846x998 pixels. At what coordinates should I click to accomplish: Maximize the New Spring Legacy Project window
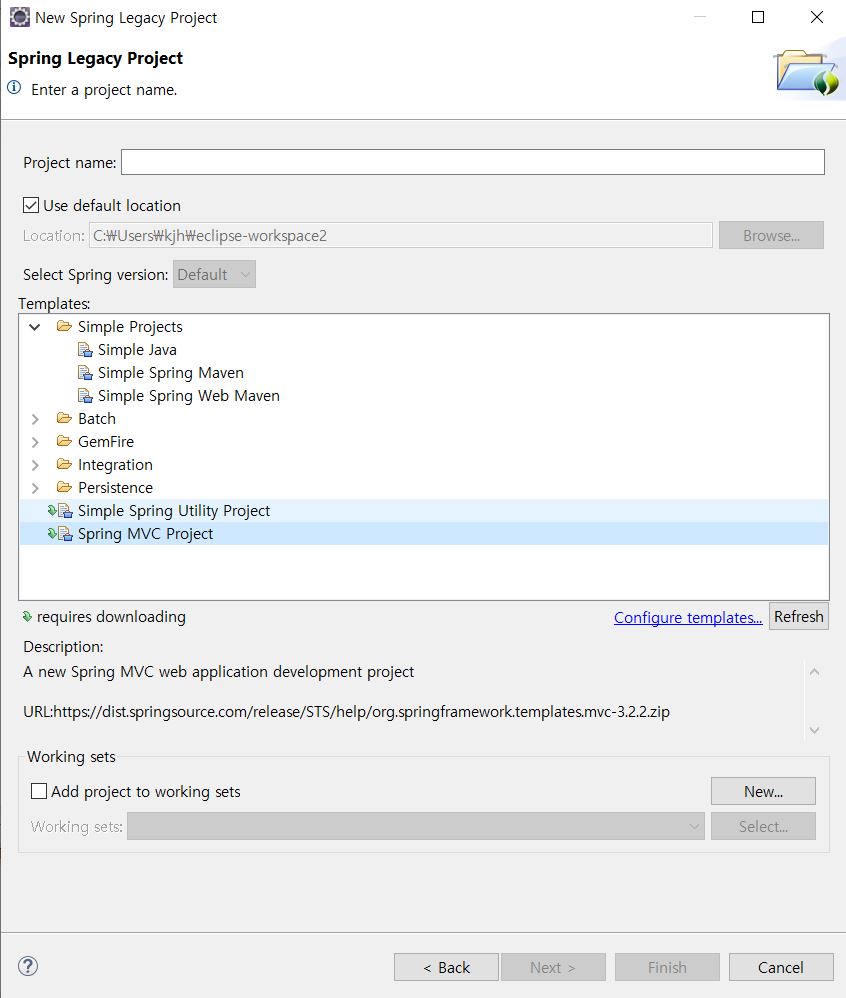point(758,17)
